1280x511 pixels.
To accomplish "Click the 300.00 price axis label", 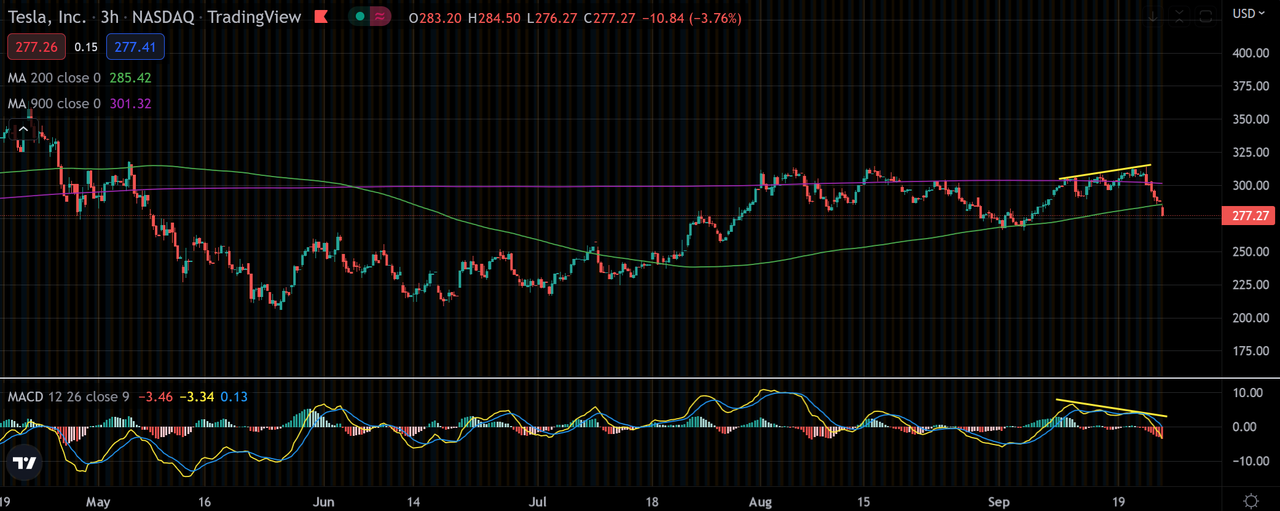I will tap(1250, 185).
